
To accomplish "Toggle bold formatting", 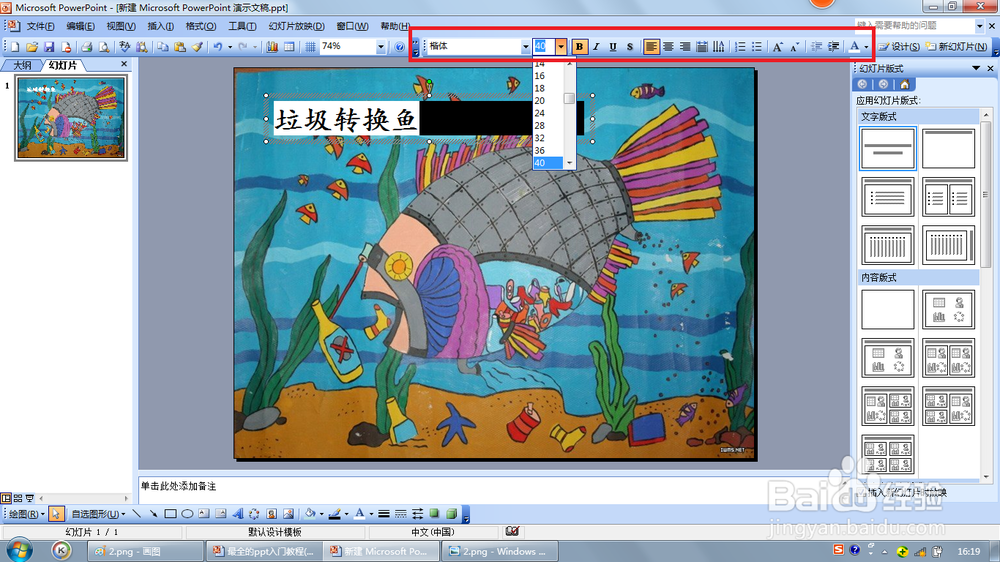I will 579,47.
